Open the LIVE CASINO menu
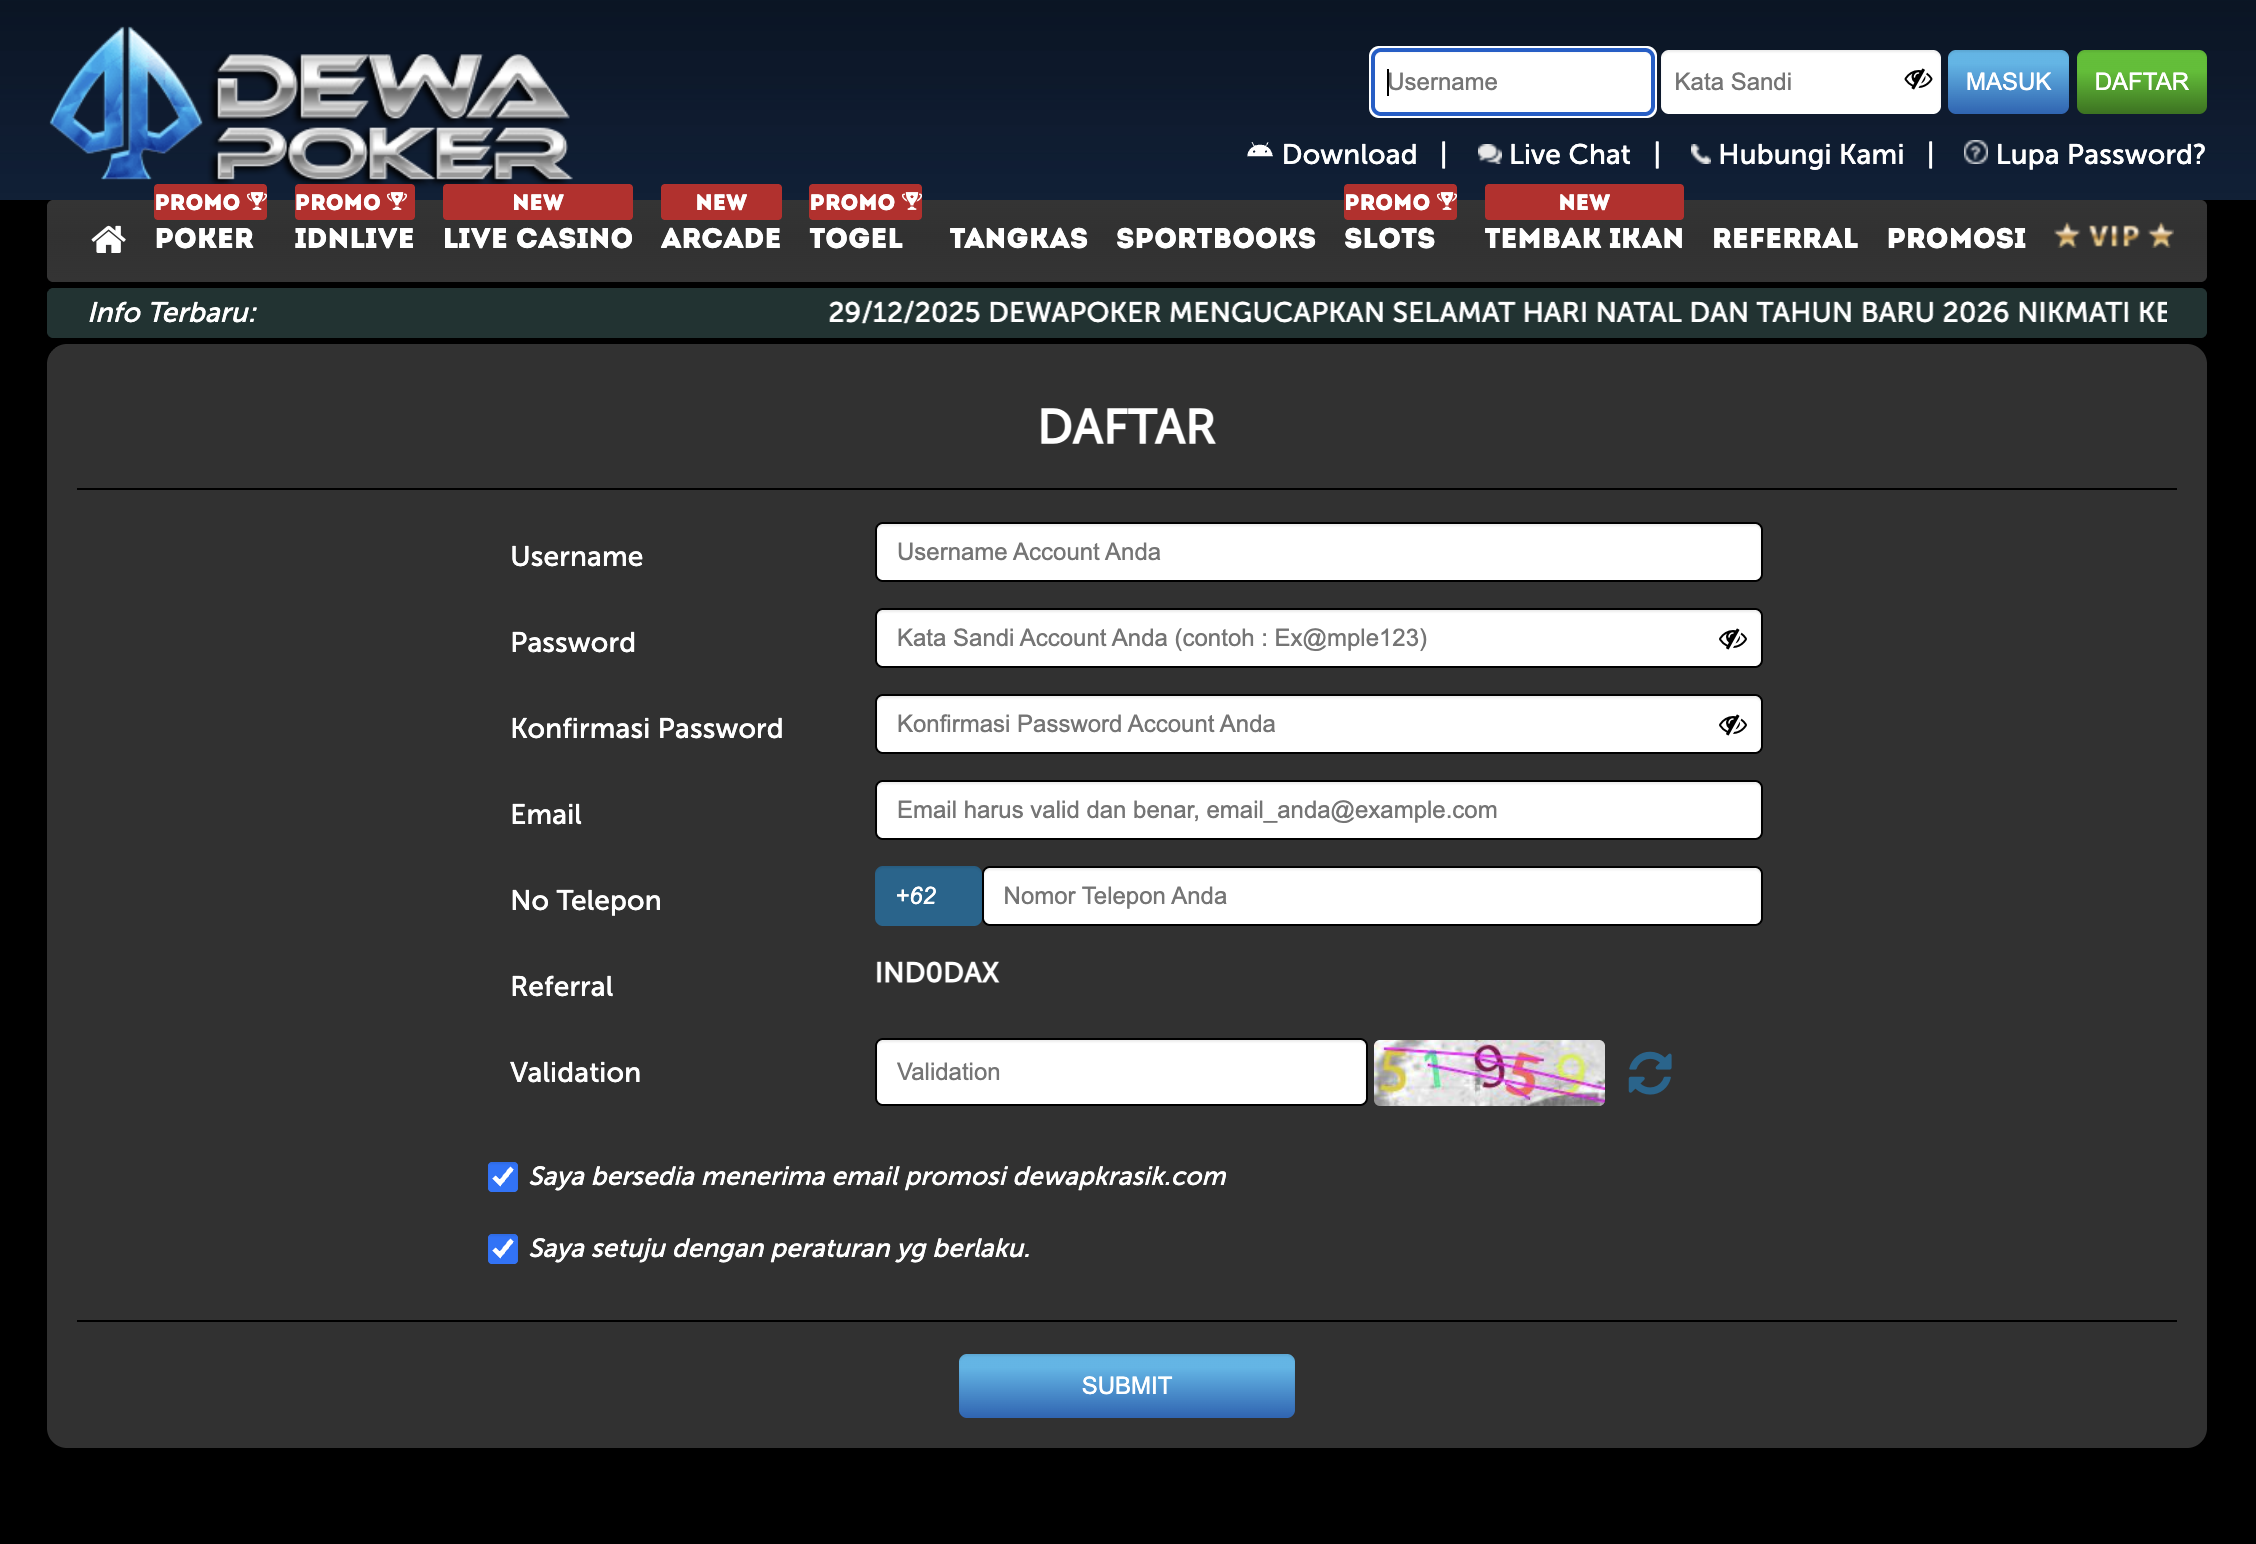 [x=538, y=238]
